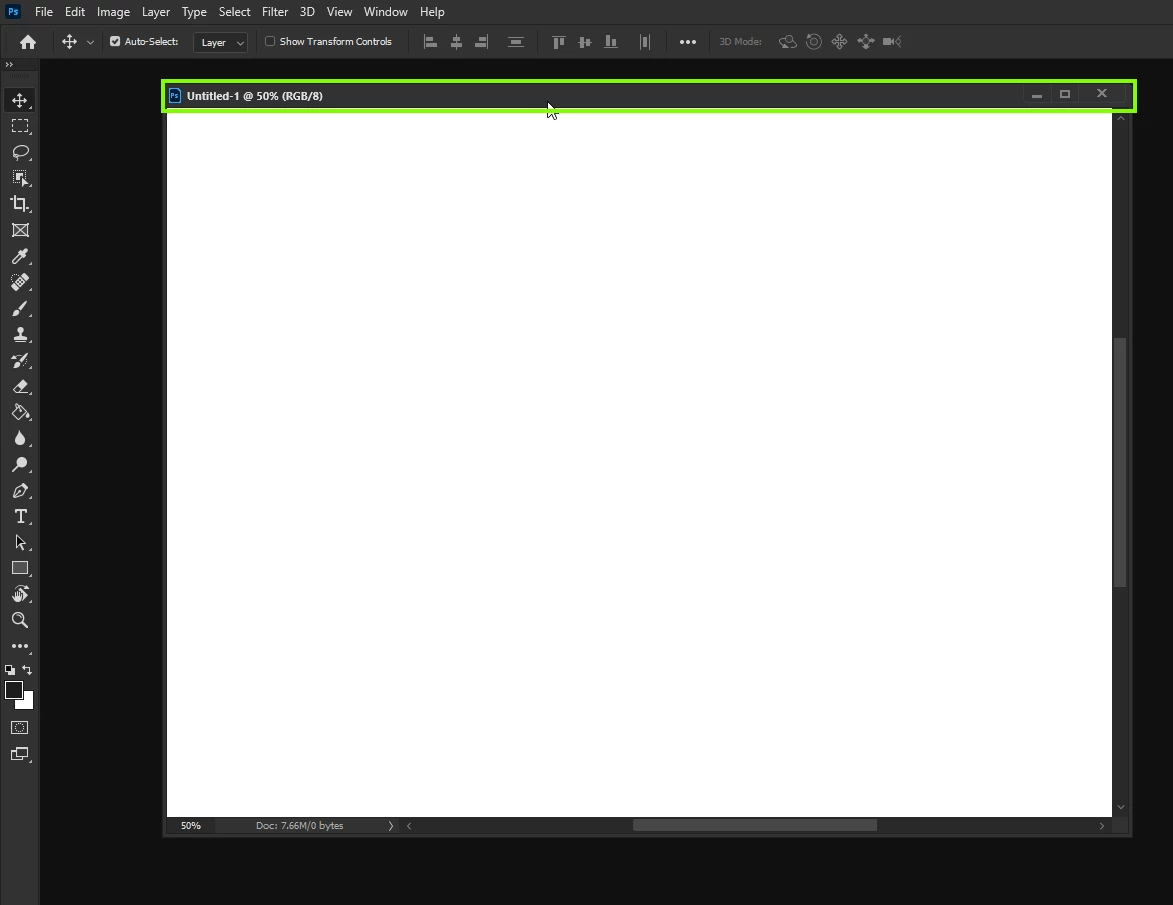This screenshot has height=905, width=1173.
Task: Select the Crop tool
Action: coord(20,204)
